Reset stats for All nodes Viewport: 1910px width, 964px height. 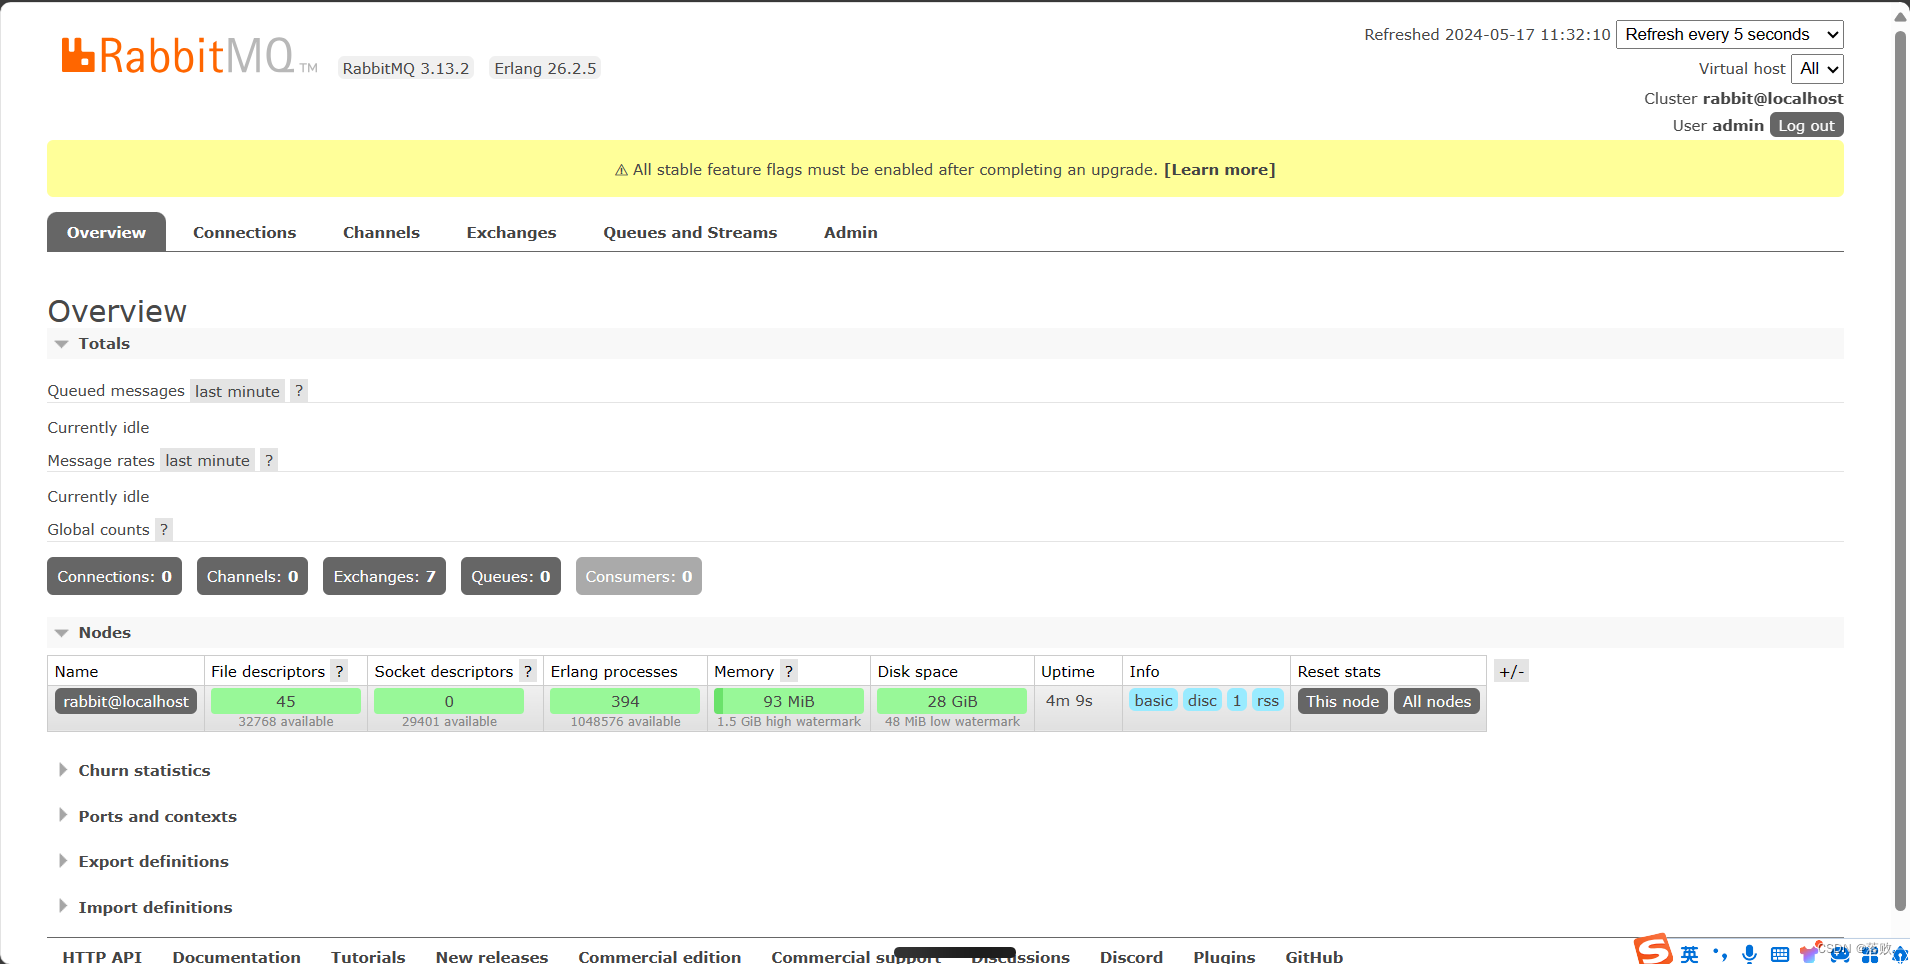(x=1436, y=701)
